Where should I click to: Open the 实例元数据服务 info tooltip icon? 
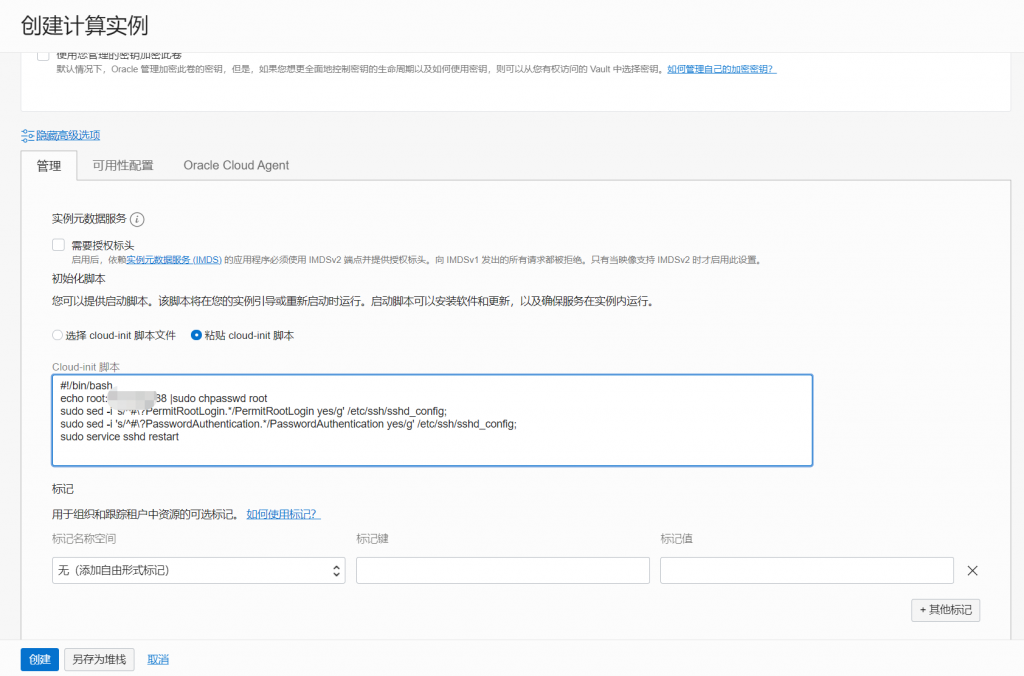click(x=138, y=220)
